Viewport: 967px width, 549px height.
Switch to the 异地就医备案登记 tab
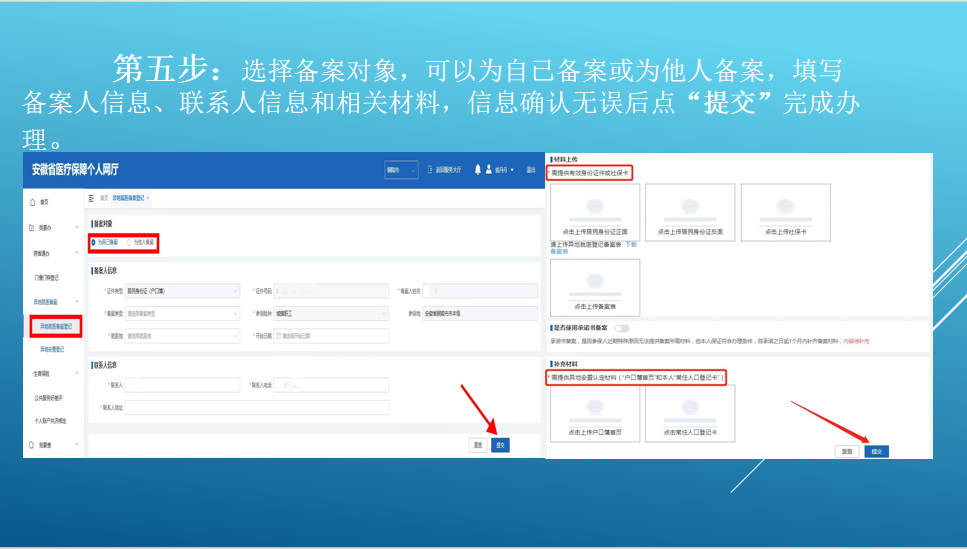(x=128, y=198)
